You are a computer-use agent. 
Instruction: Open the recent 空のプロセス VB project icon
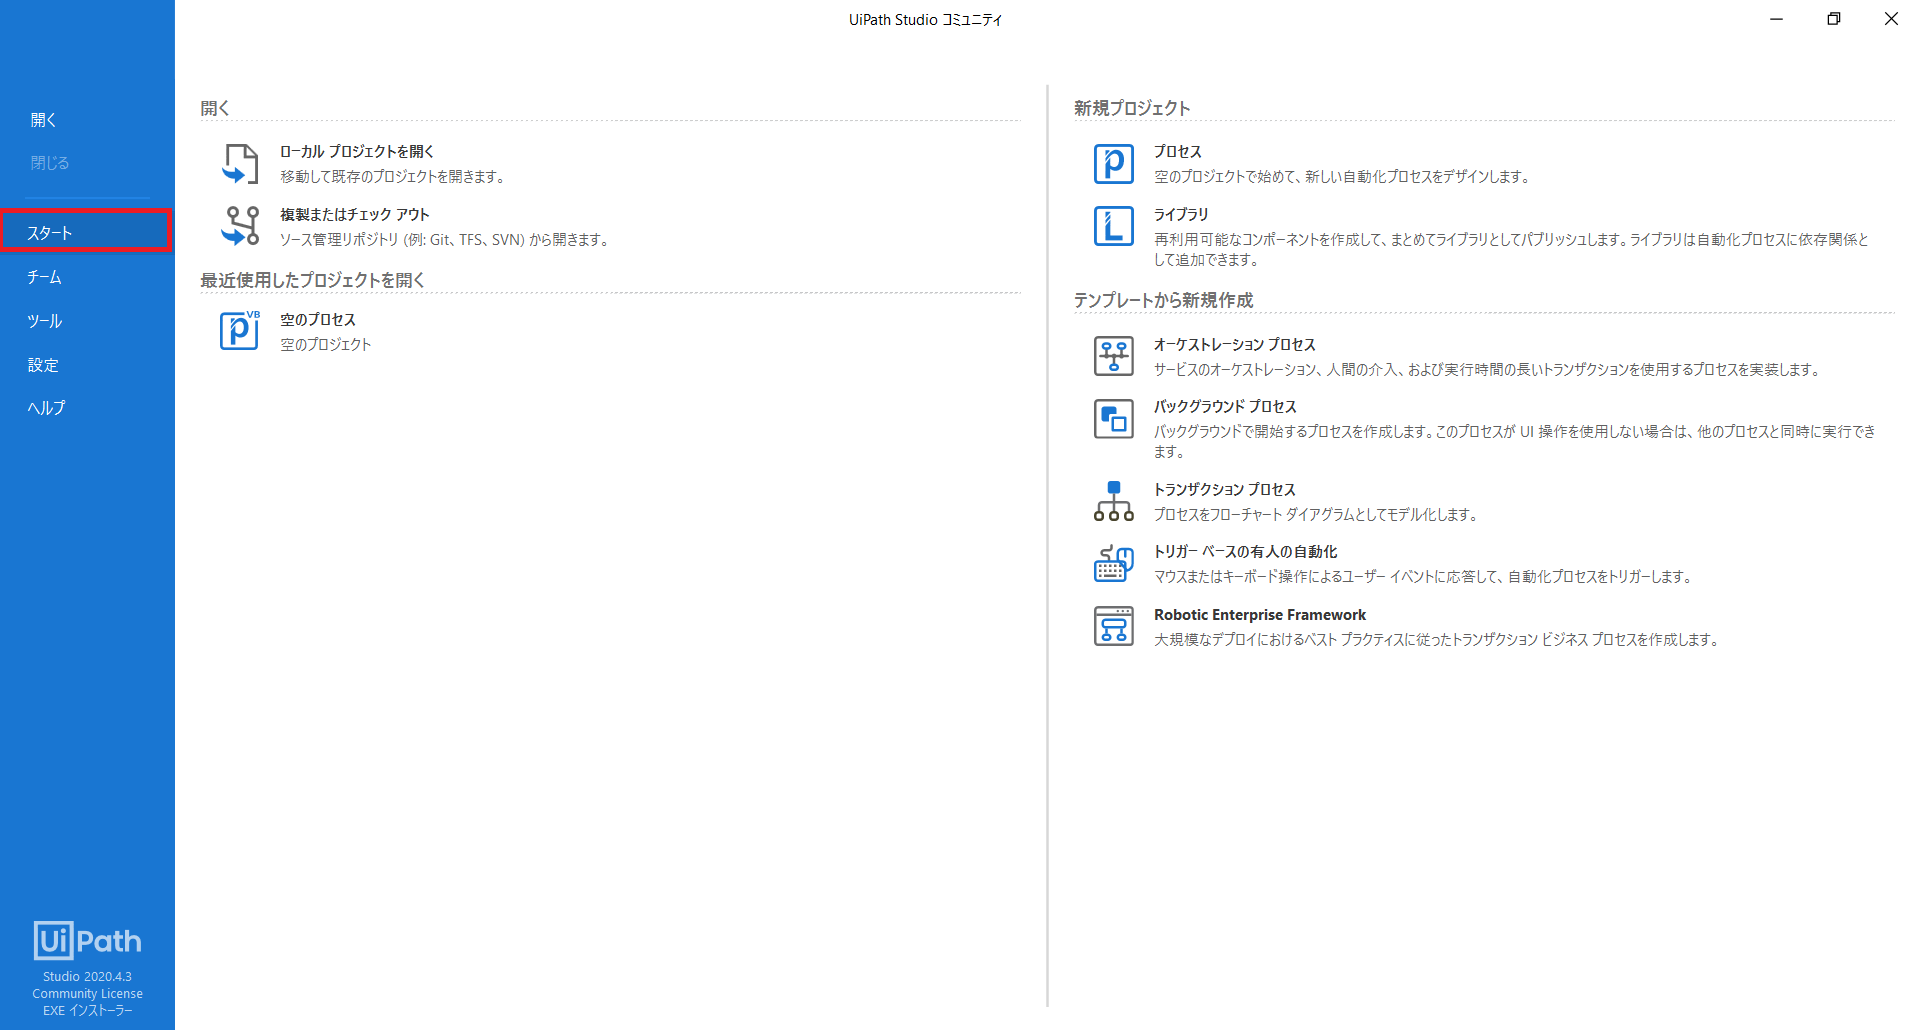240,330
